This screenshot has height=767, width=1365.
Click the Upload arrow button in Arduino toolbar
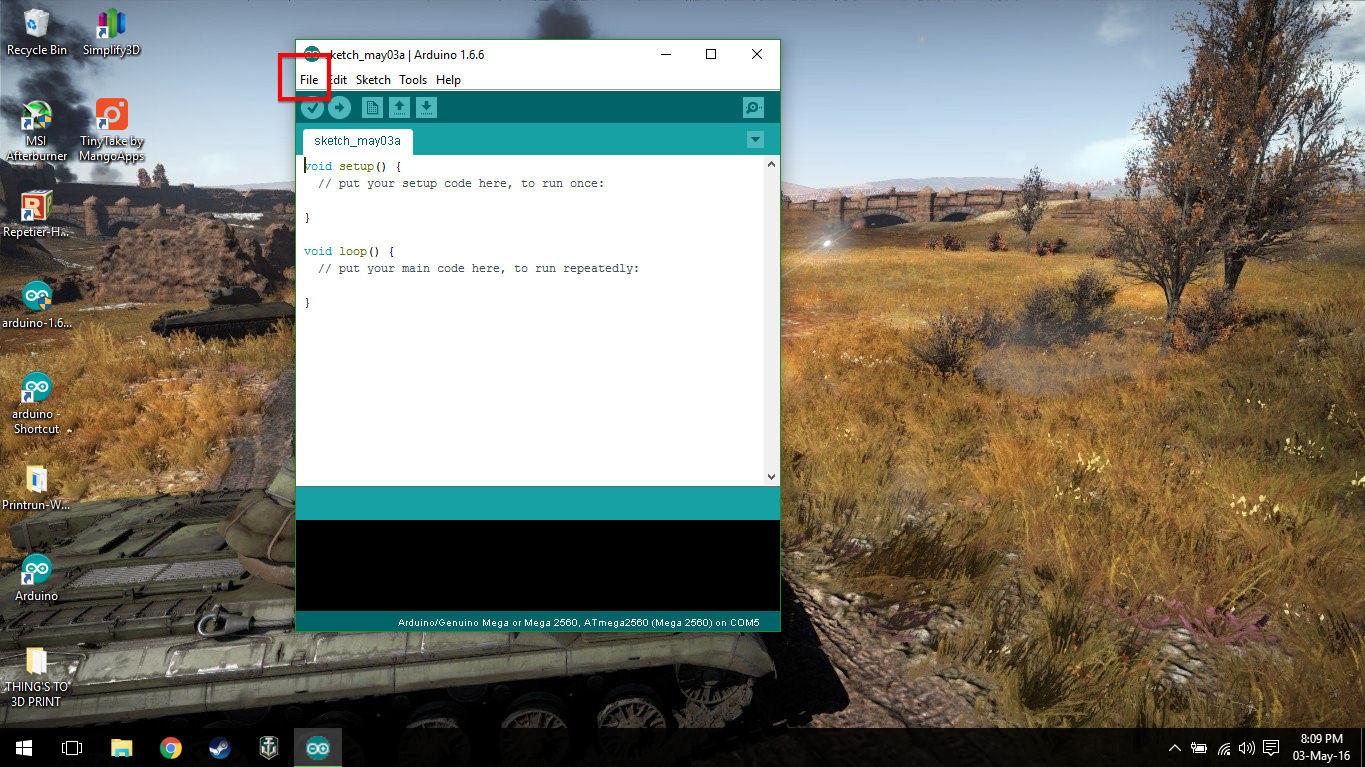pyautogui.click(x=340, y=108)
